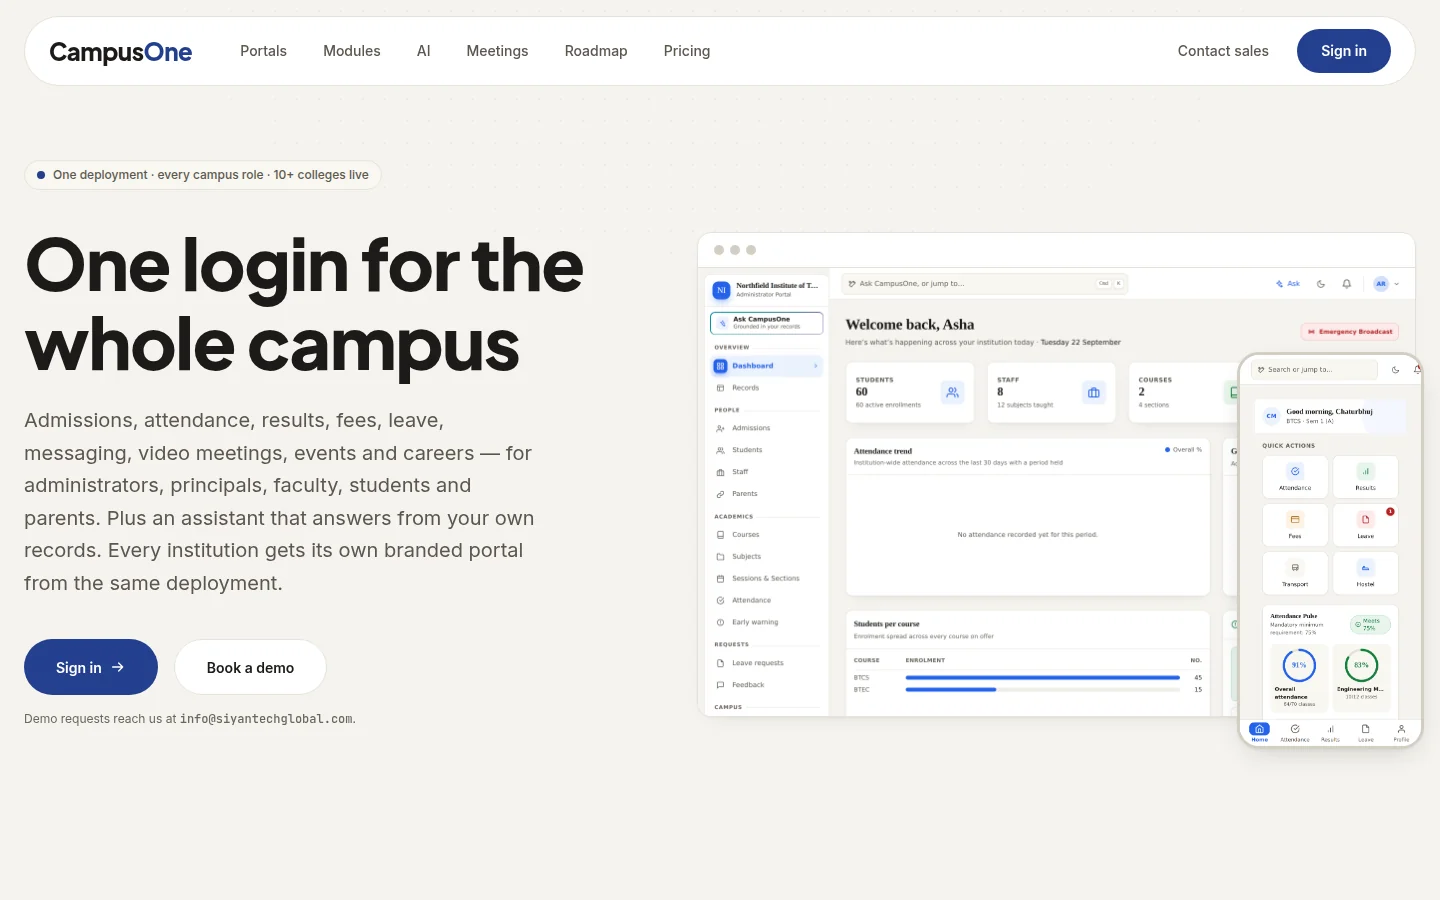This screenshot has width=1440, height=900.
Task: Tap the Home tab in phone preview
Action: [x=1260, y=733]
